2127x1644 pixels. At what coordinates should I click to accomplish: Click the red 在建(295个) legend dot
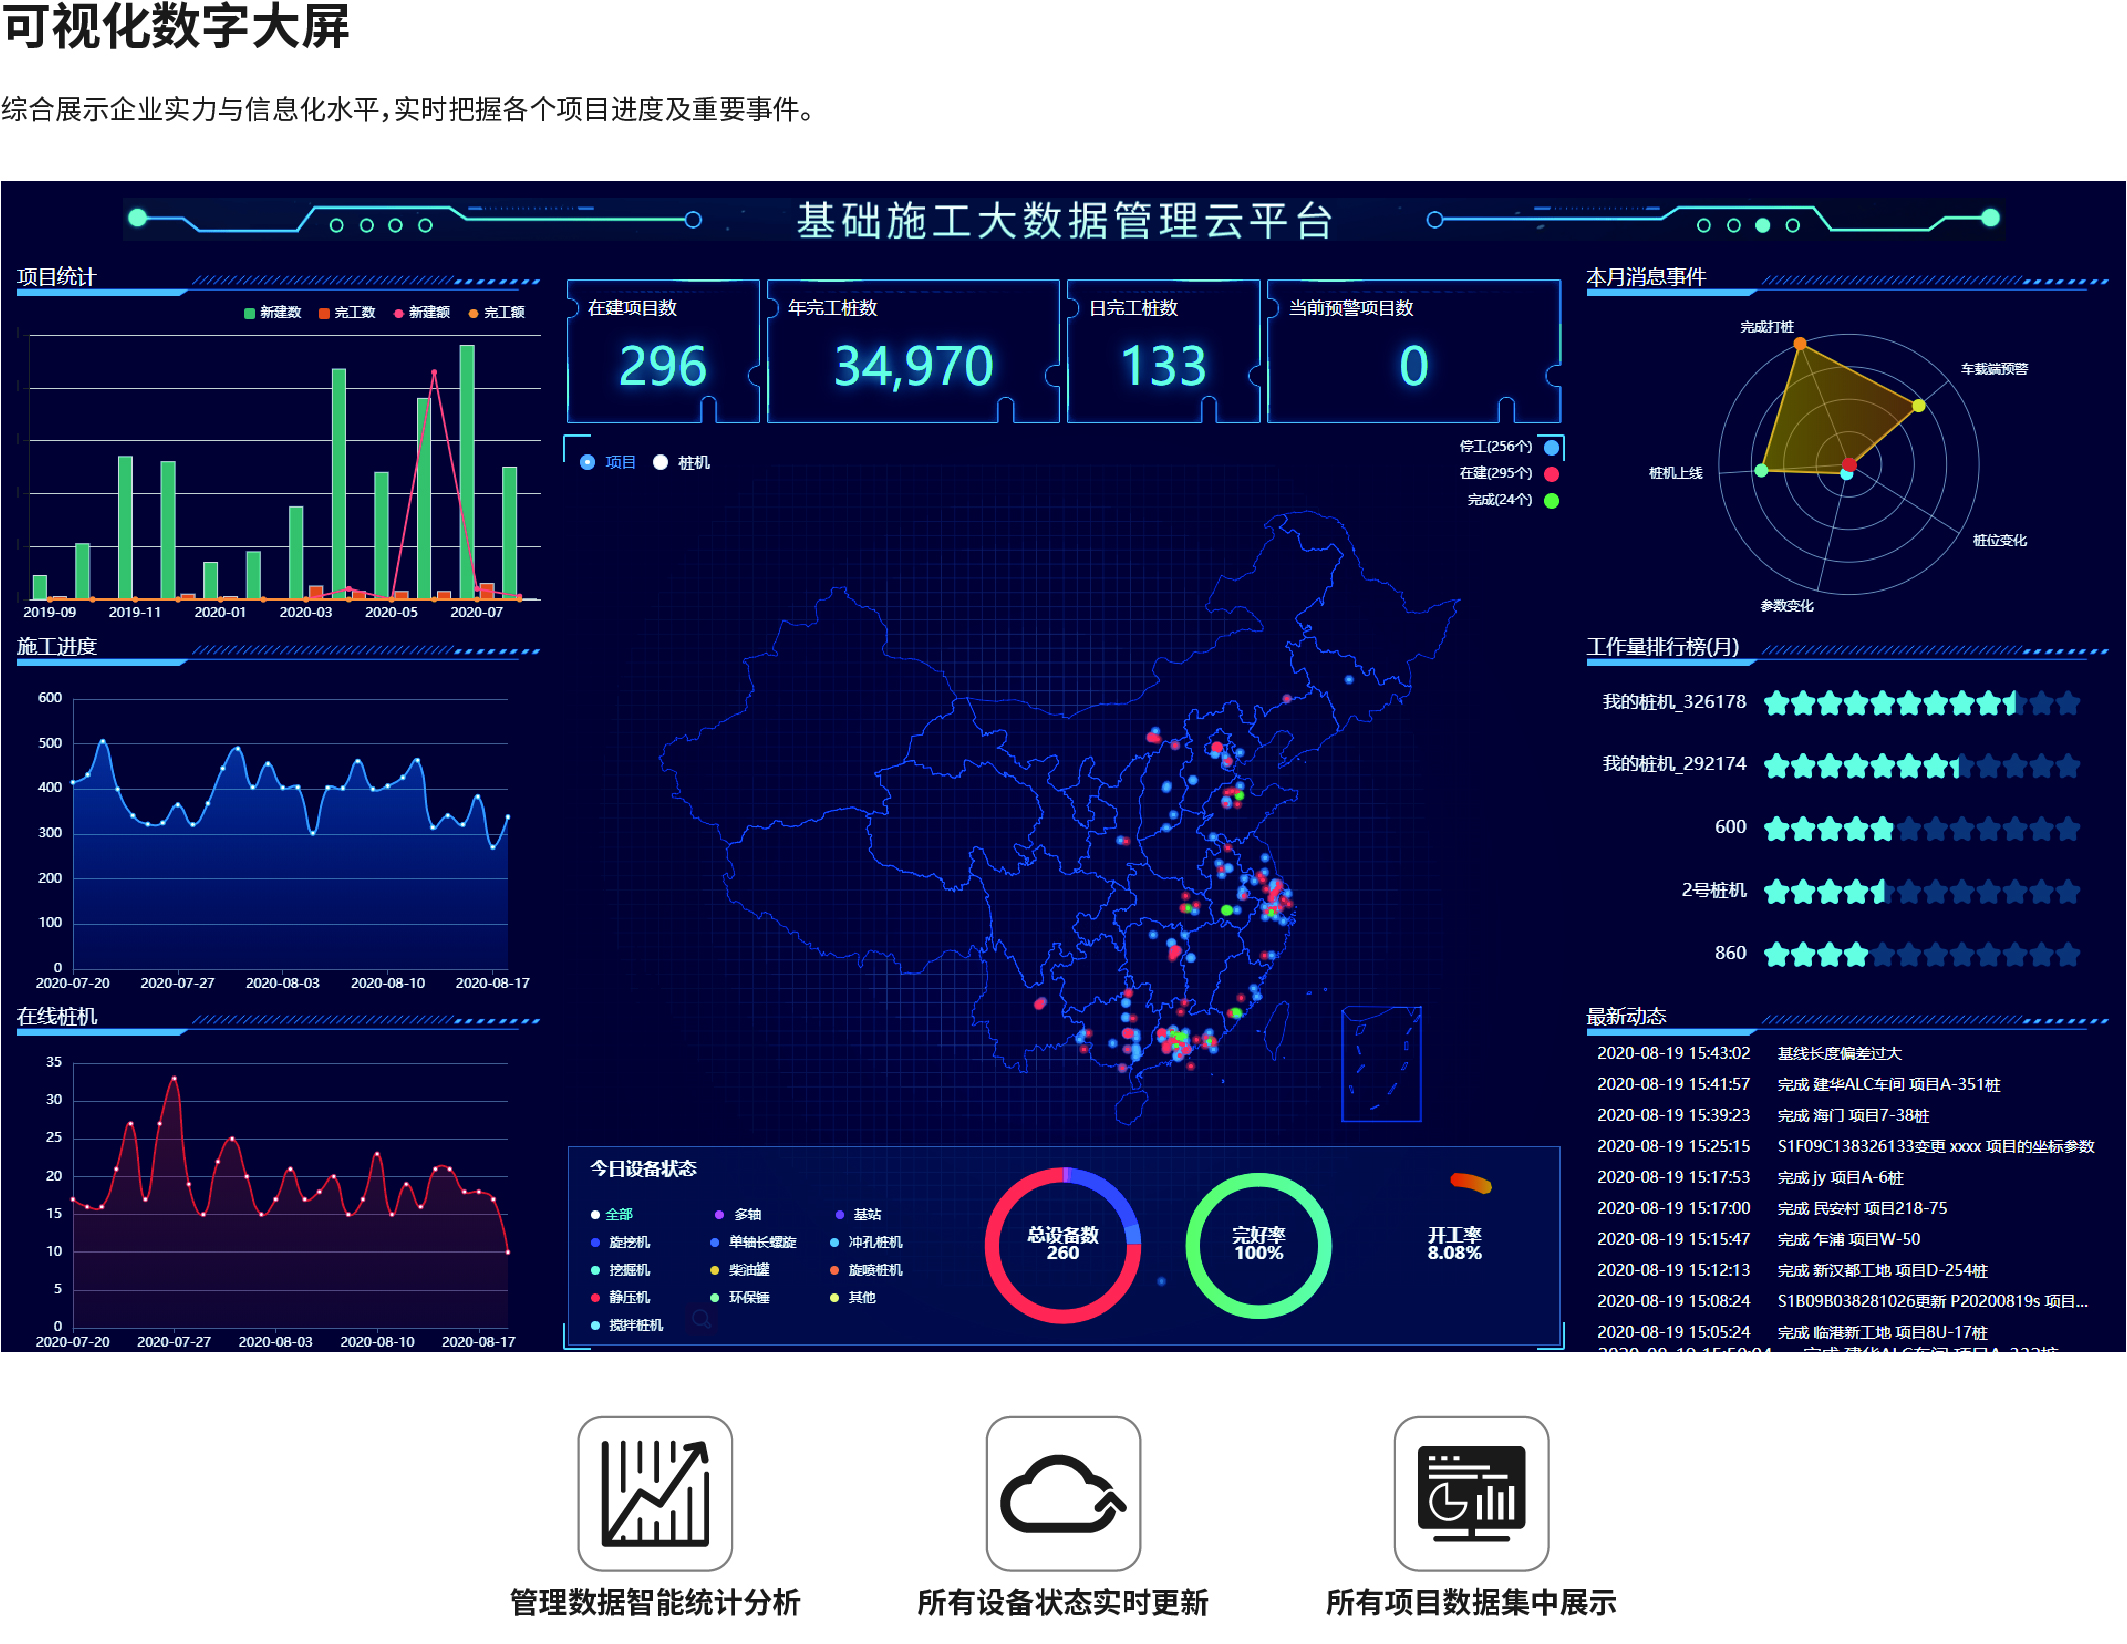coord(1551,474)
